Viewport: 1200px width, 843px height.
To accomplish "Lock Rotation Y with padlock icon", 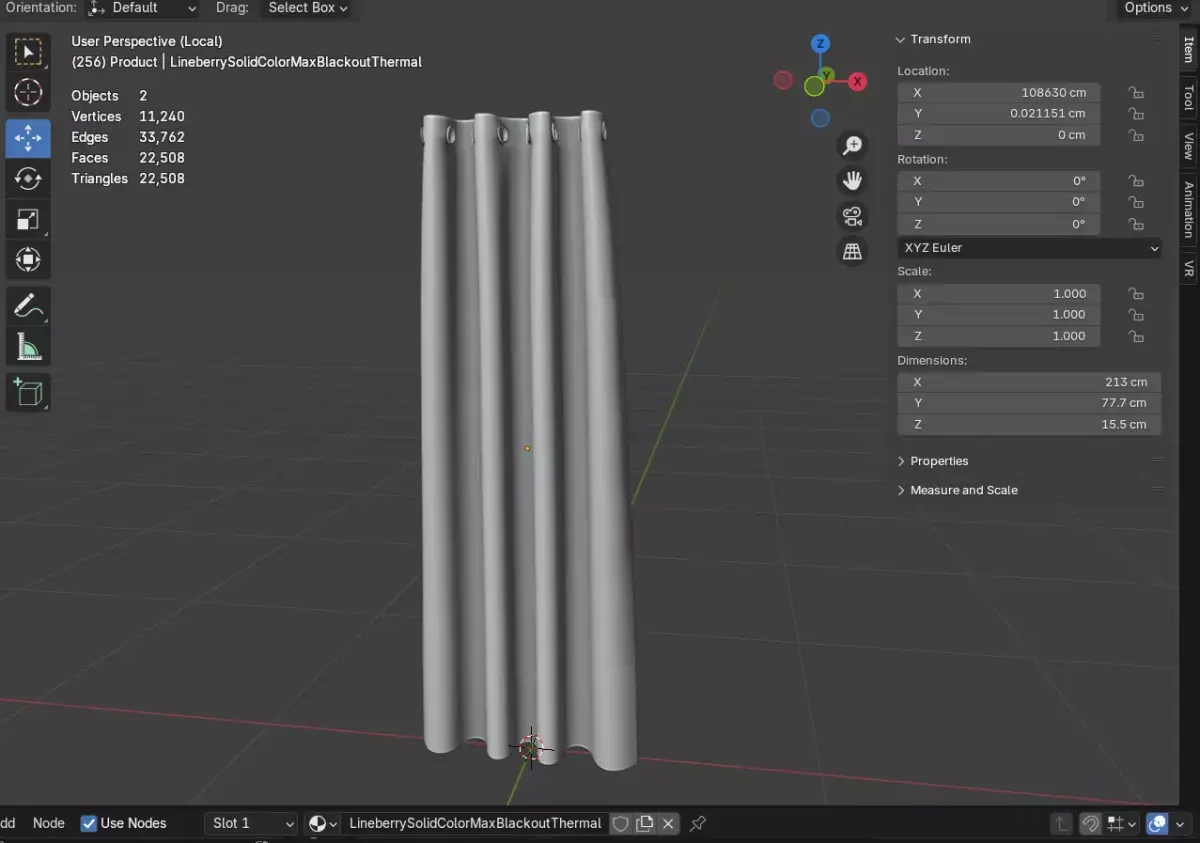I will (x=1136, y=202).
